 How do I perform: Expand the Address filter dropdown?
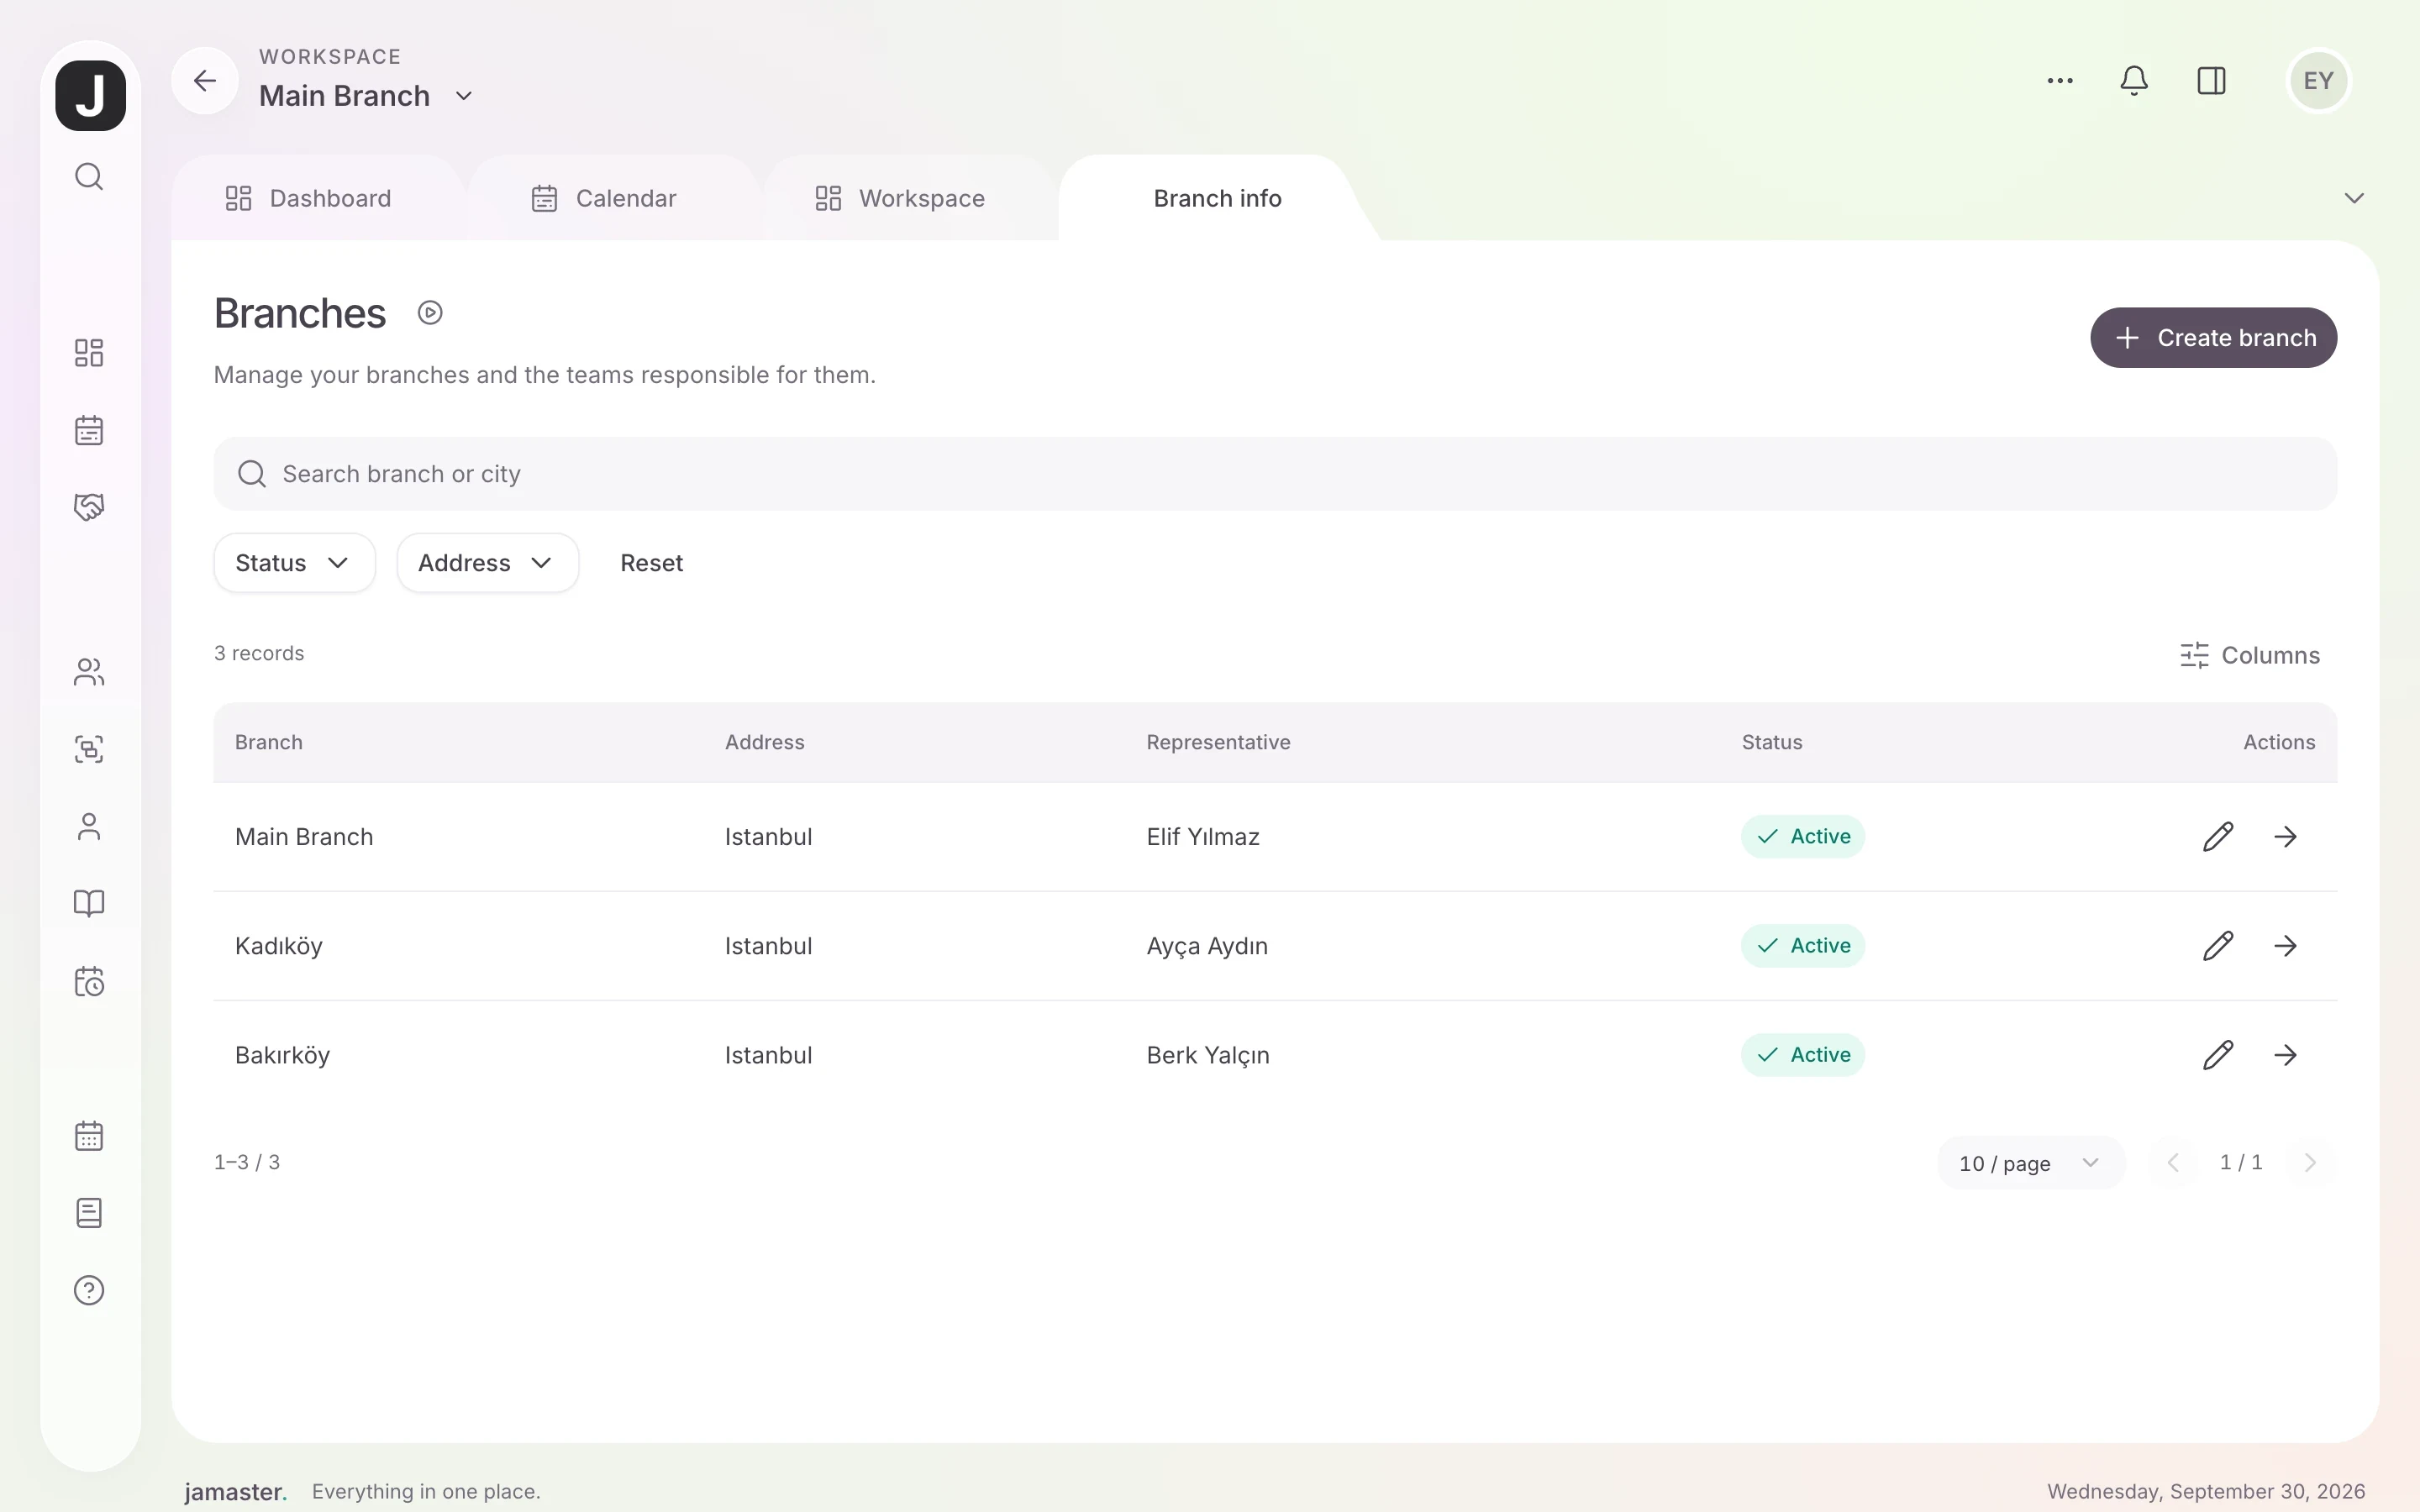click(487, 563)
